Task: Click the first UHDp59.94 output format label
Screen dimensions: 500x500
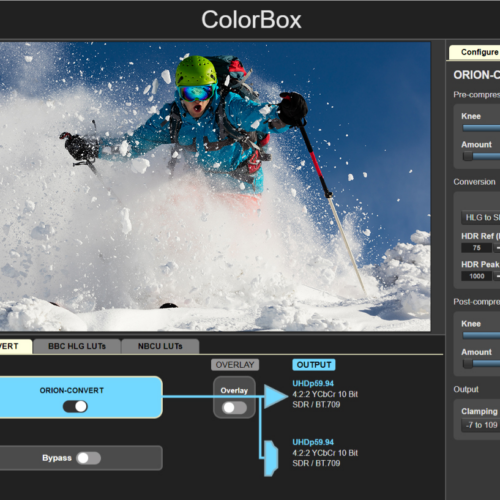Action: (x=313, y=384)
